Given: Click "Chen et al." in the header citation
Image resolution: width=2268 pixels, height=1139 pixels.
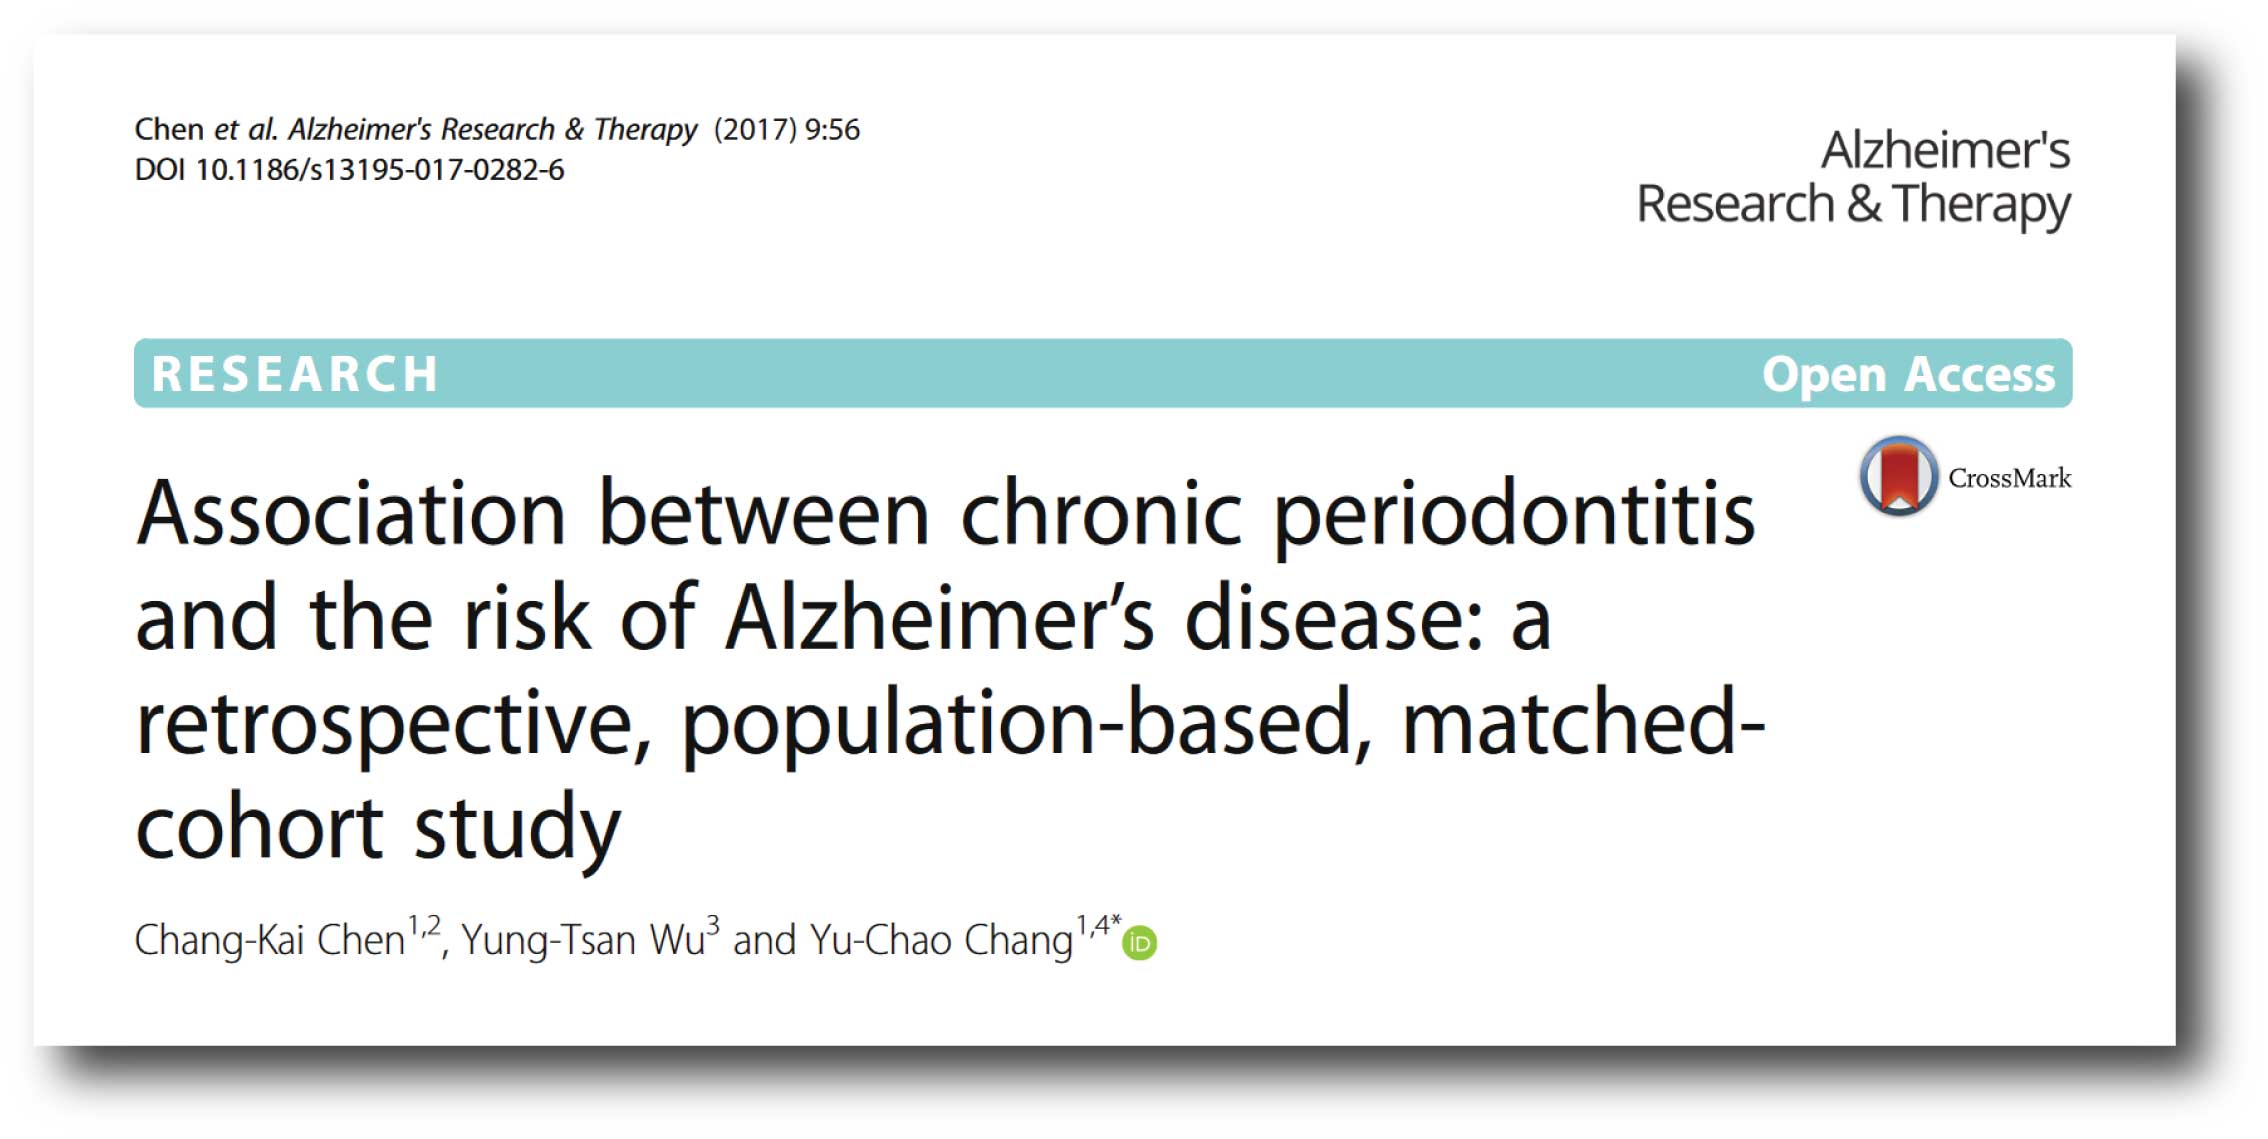Looking at the screenshot, I should pyautogui.click(x=205, y=129).
